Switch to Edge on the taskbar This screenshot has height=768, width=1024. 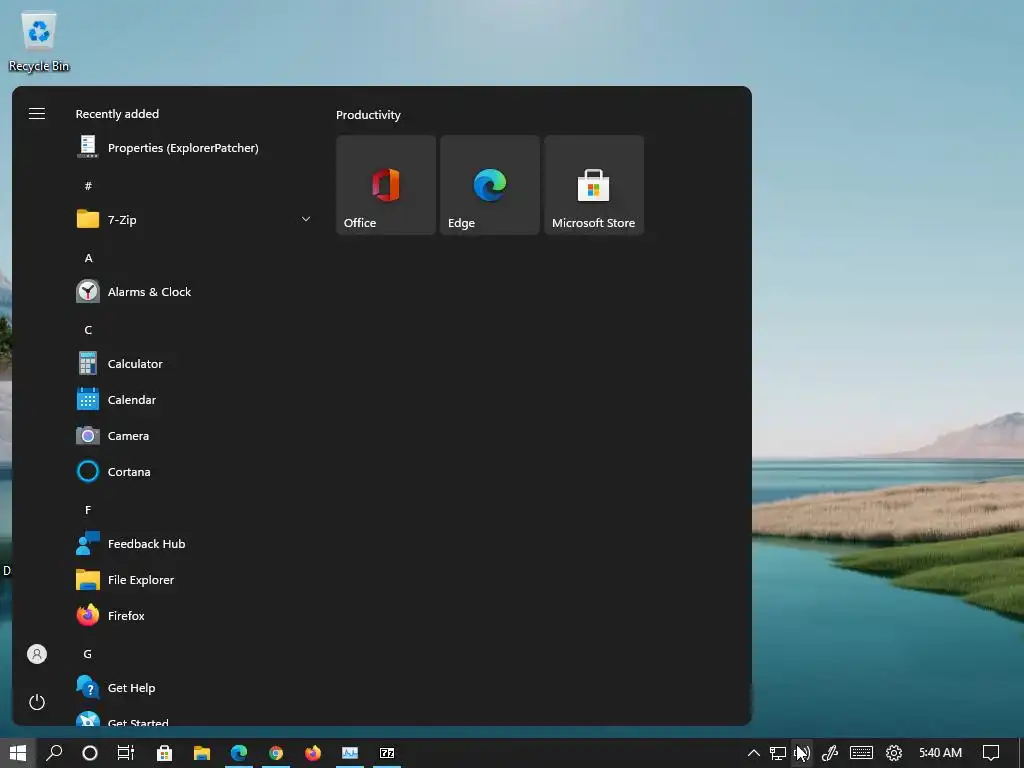pyautogui.click(x=239, y=753)
